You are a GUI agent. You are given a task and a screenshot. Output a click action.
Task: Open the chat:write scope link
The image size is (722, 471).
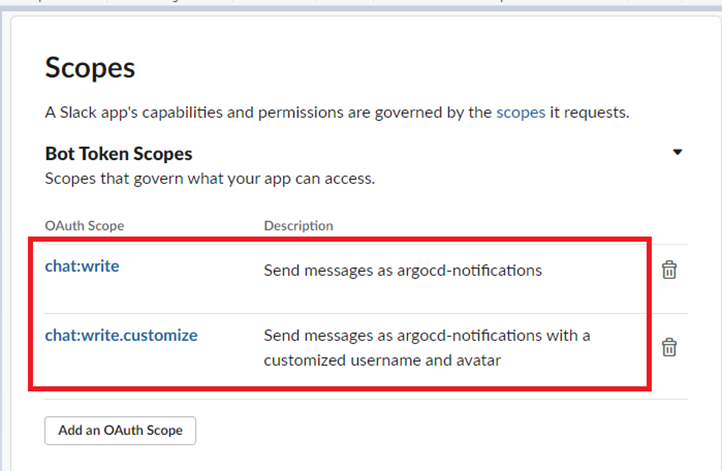[82, 266]
